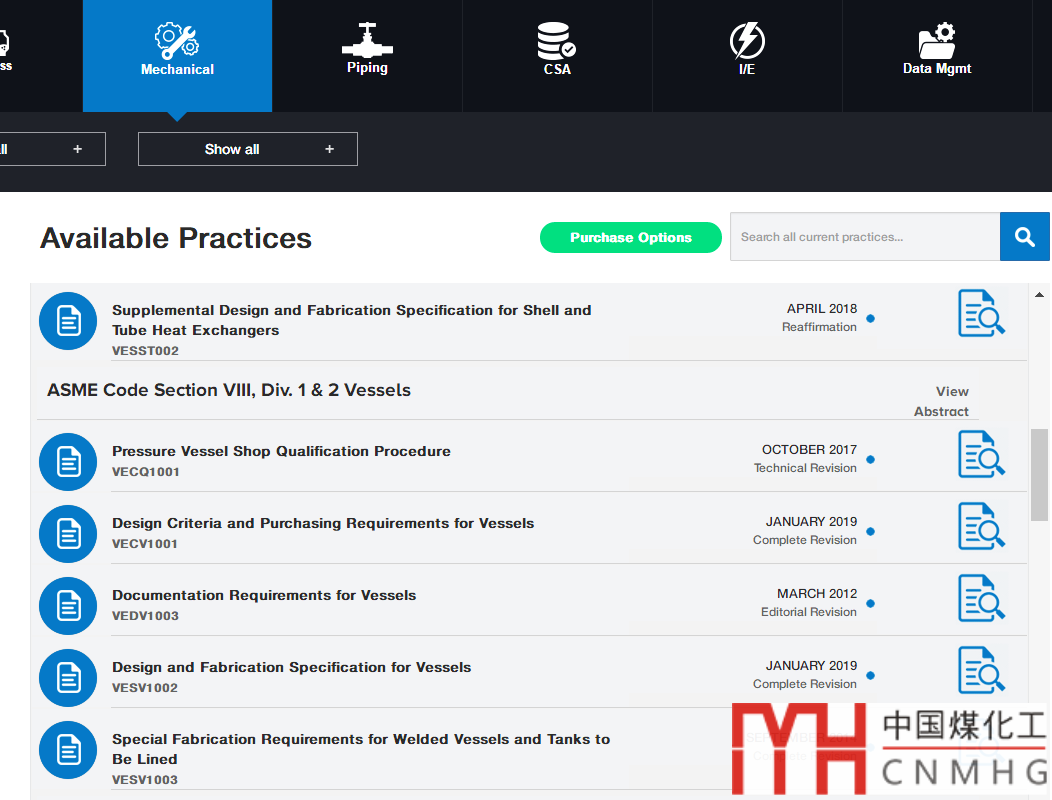Click the plus sign on the cut-off filter box
1052x800 pixels.
[78, 149]
